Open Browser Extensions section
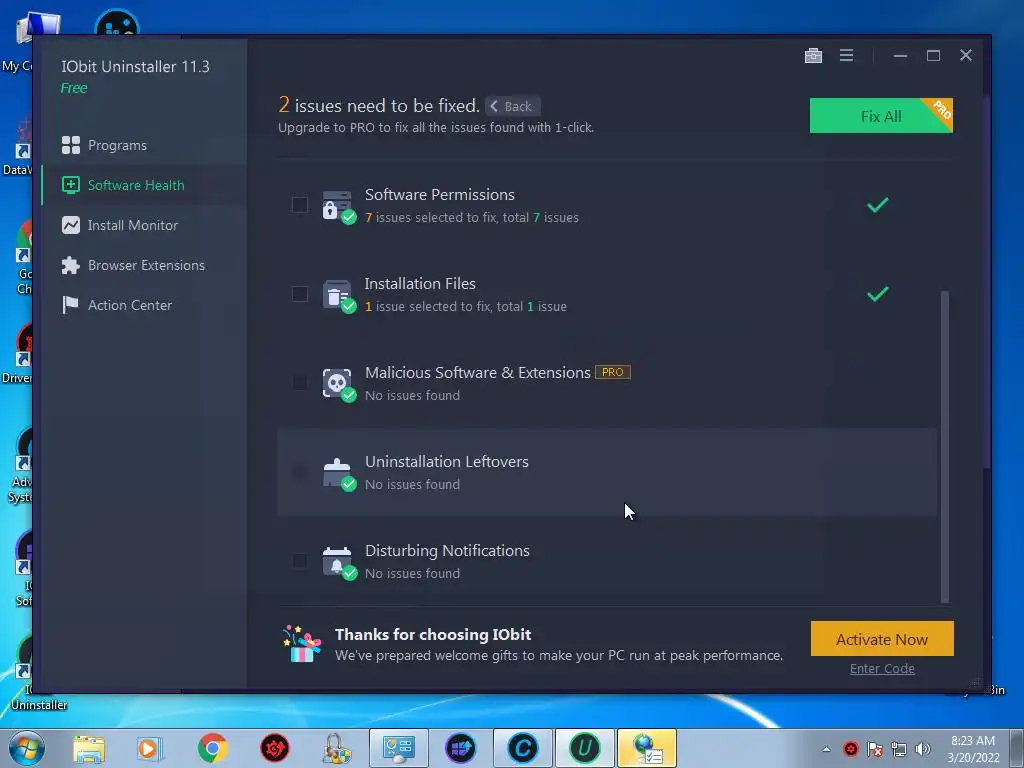The image size is (1024, 768). 144,265
